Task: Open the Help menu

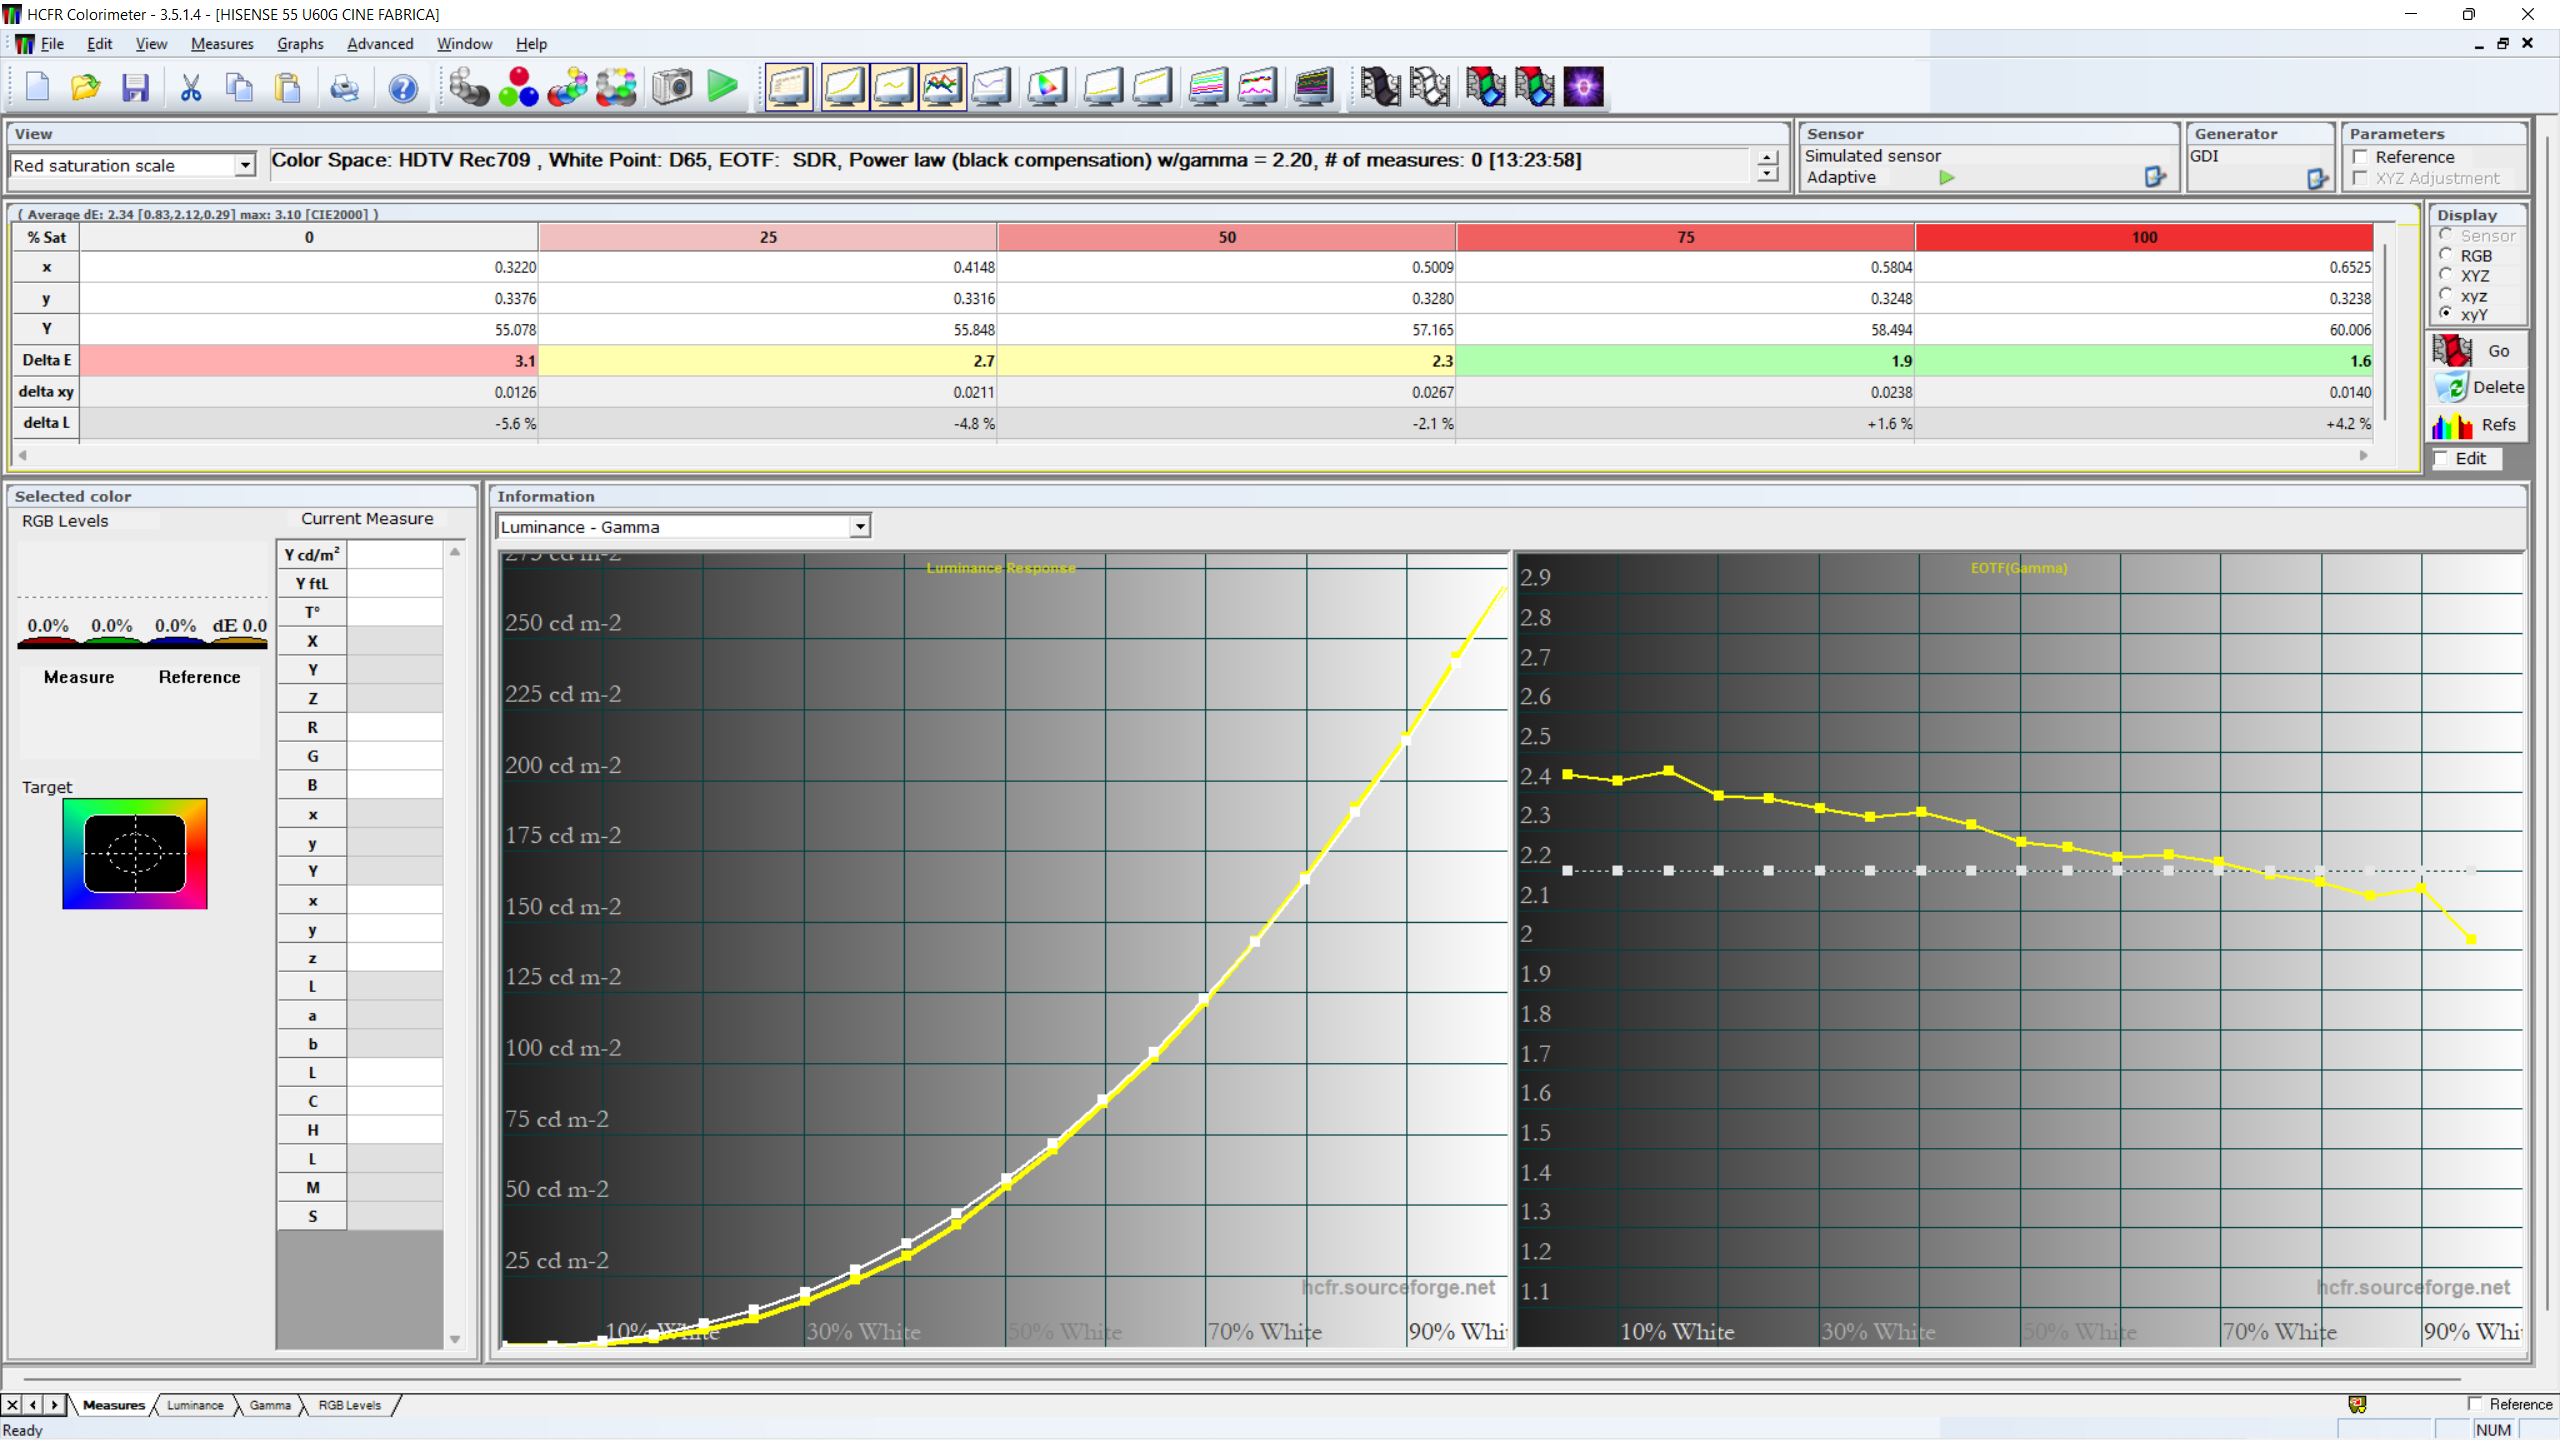Action: click(531, 44)
